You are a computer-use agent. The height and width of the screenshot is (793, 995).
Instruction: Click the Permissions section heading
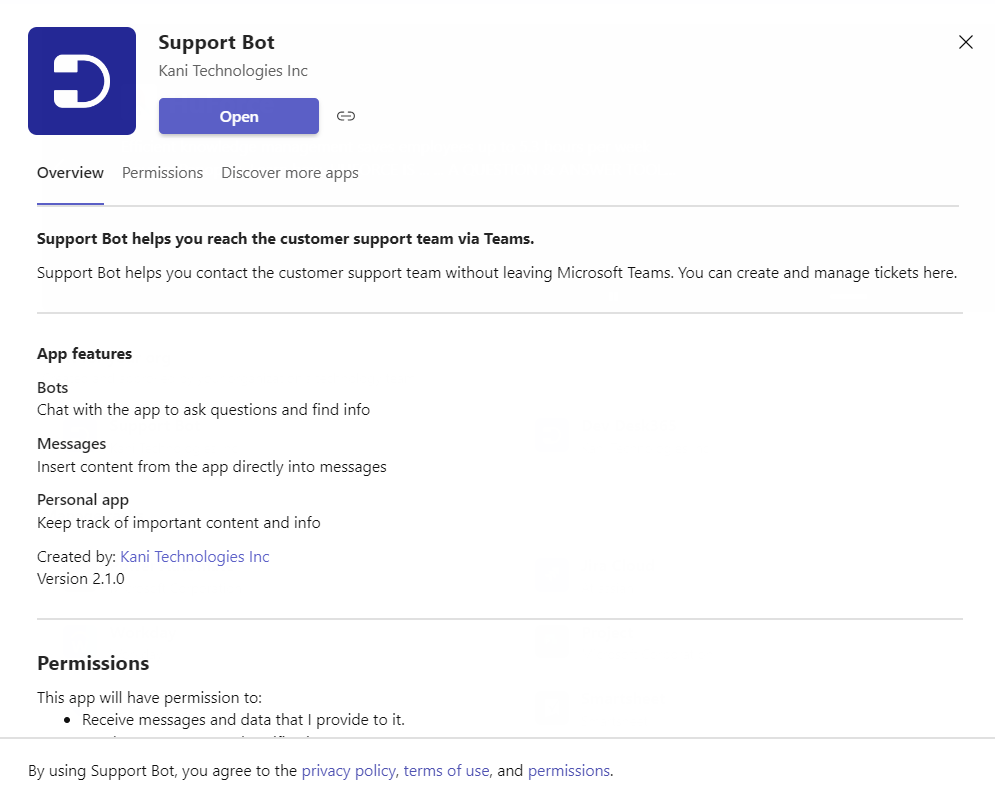93,663
